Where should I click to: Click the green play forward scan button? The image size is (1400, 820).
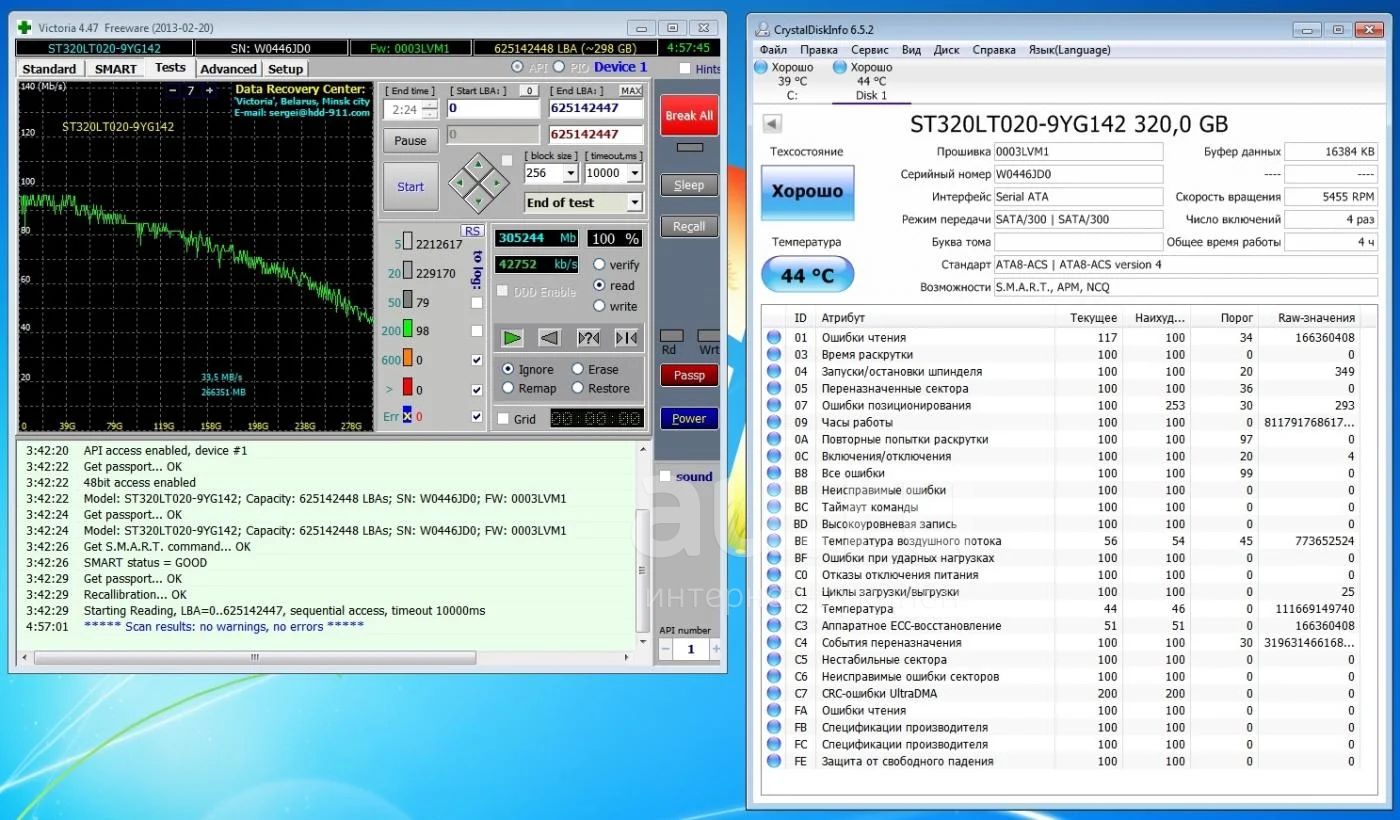(x=512, y=338)
